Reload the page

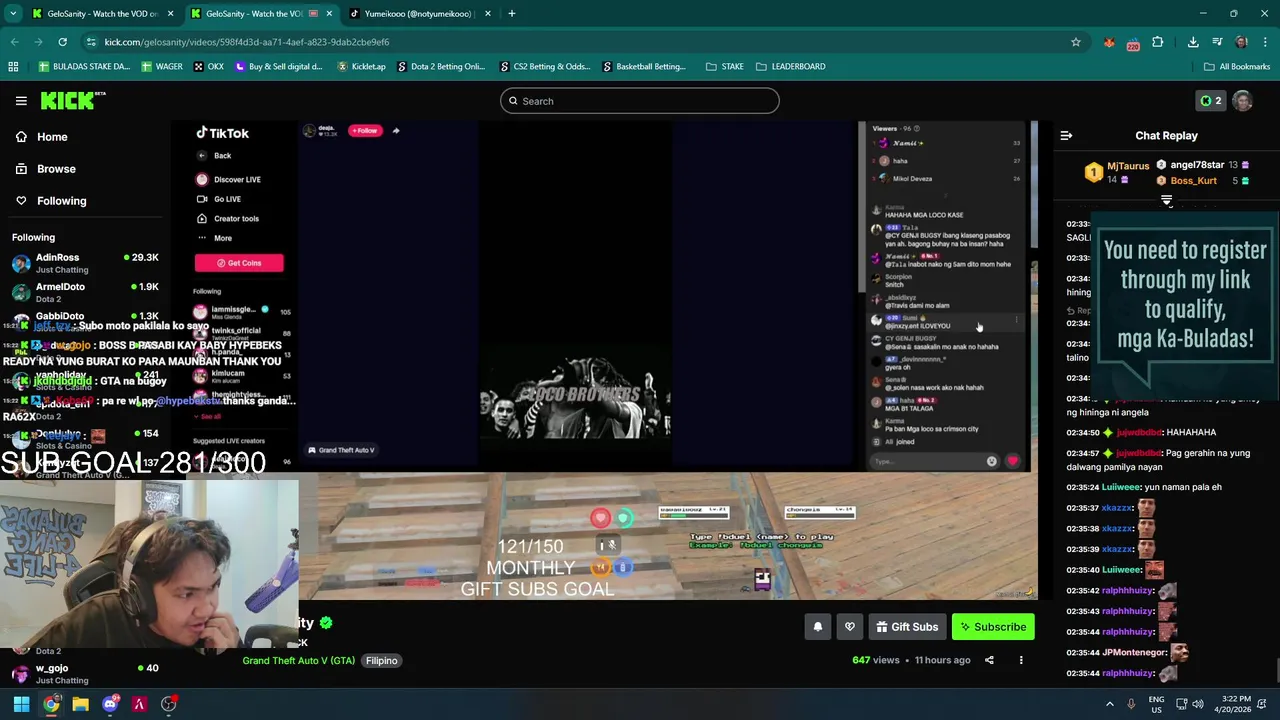(x=62, y=42)
